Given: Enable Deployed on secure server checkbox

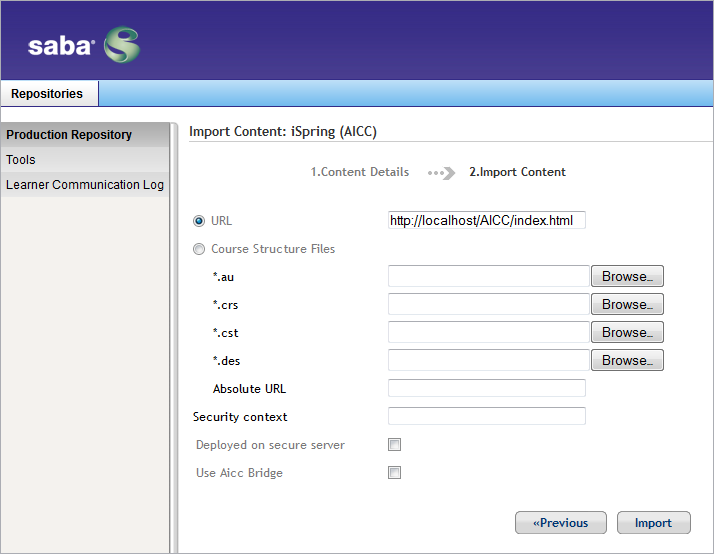Looking at the screenshot, I should (x=394, y=444).
